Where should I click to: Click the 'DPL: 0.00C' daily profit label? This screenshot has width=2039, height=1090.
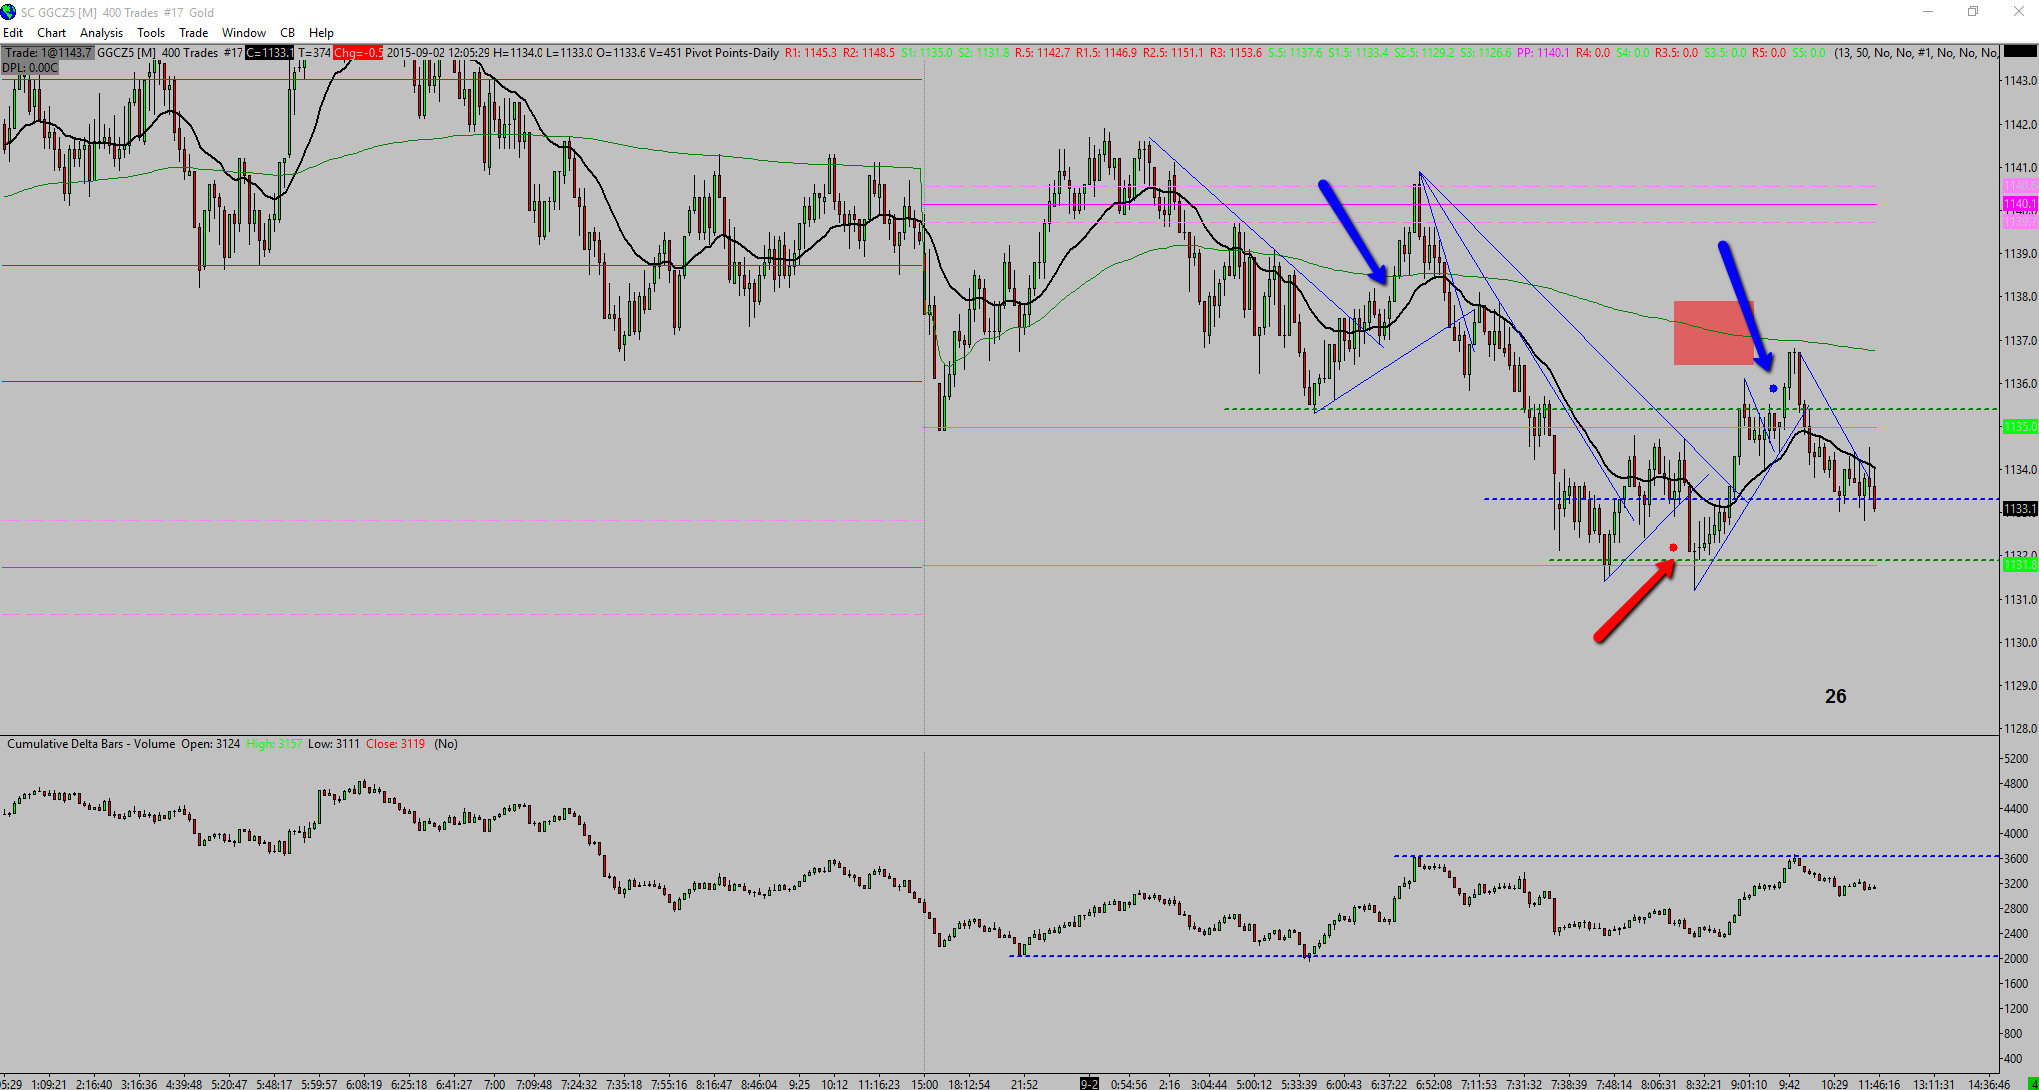(30, 68)
